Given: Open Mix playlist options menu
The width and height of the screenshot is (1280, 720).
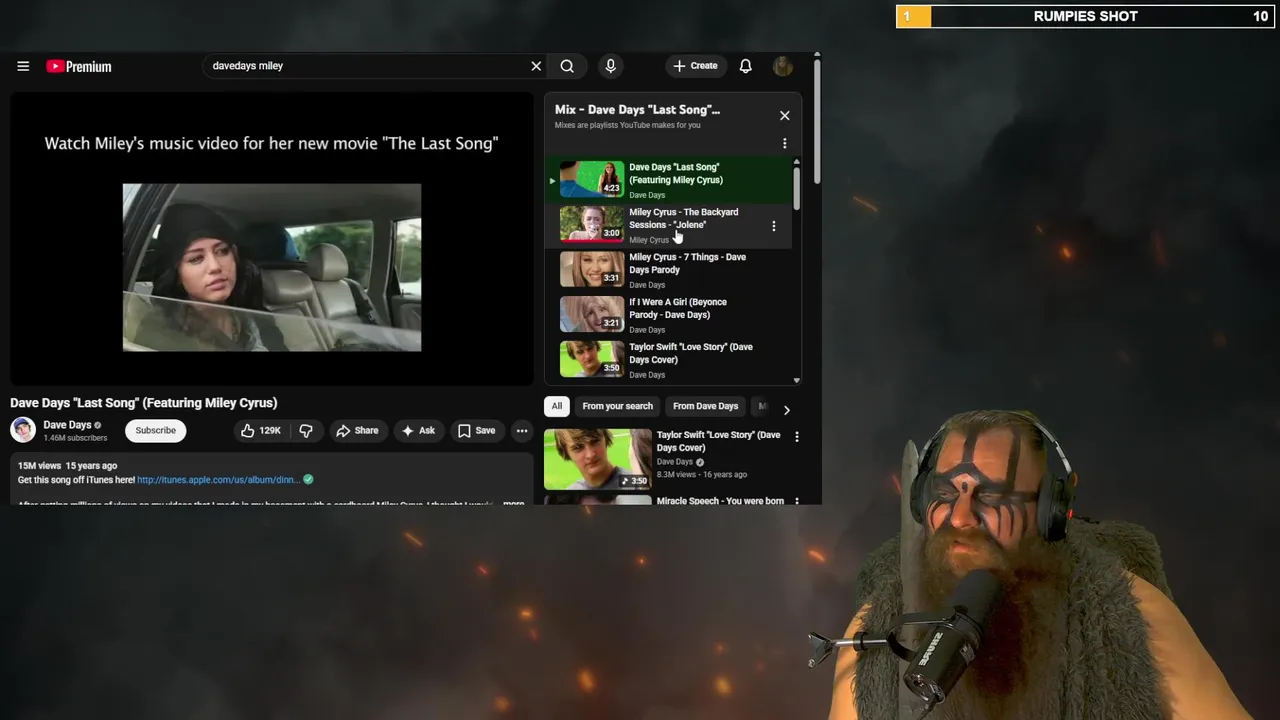Looking at the screenshot, I should pyautogui.click(x=784, y=144).
